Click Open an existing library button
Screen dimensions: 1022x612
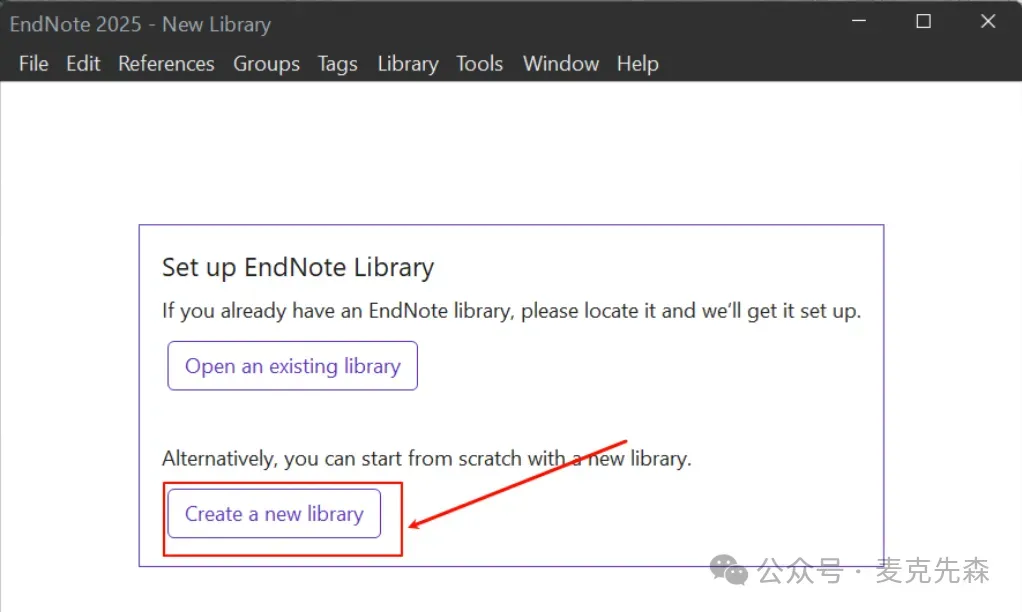[292, 366]
